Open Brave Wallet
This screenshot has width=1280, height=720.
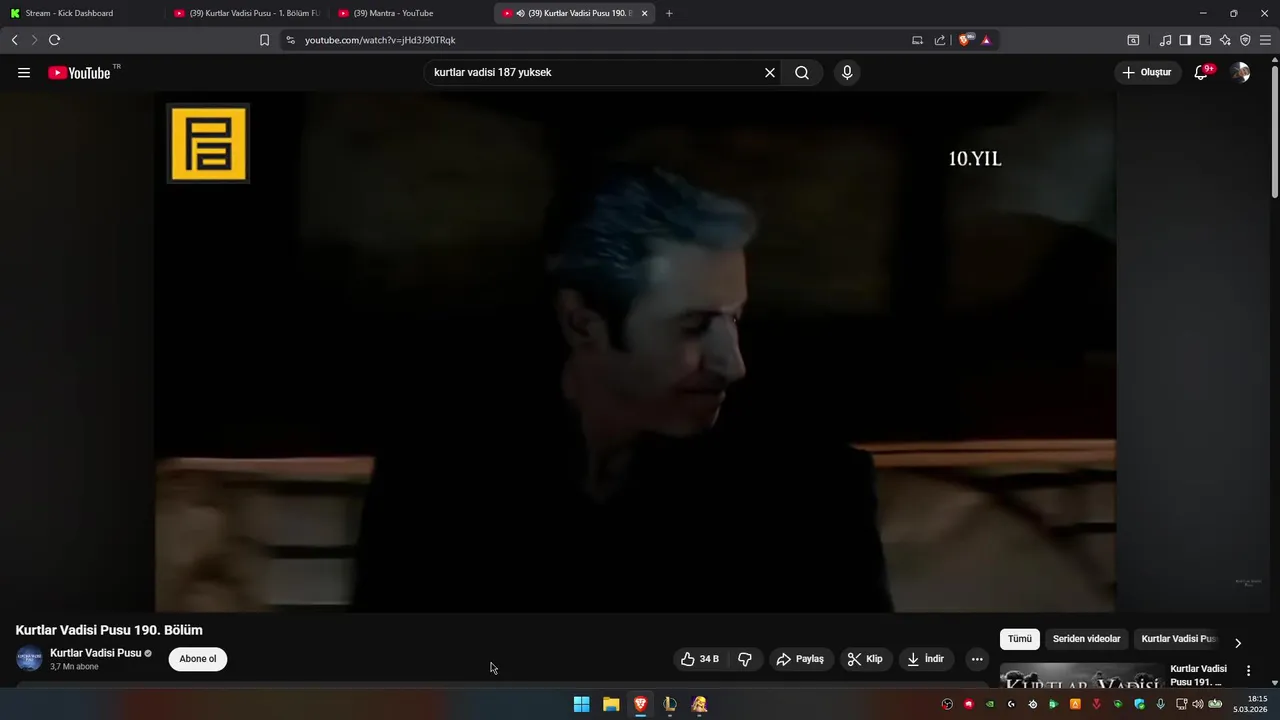(1205, 40)
